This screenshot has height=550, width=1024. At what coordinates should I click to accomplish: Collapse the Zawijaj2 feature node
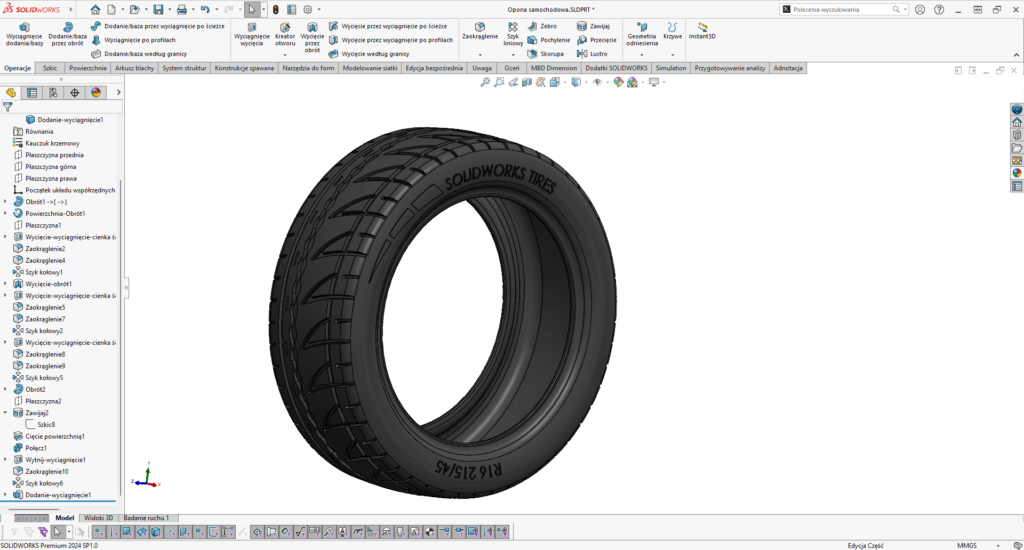pyautogui.click(x=5, y=413)
